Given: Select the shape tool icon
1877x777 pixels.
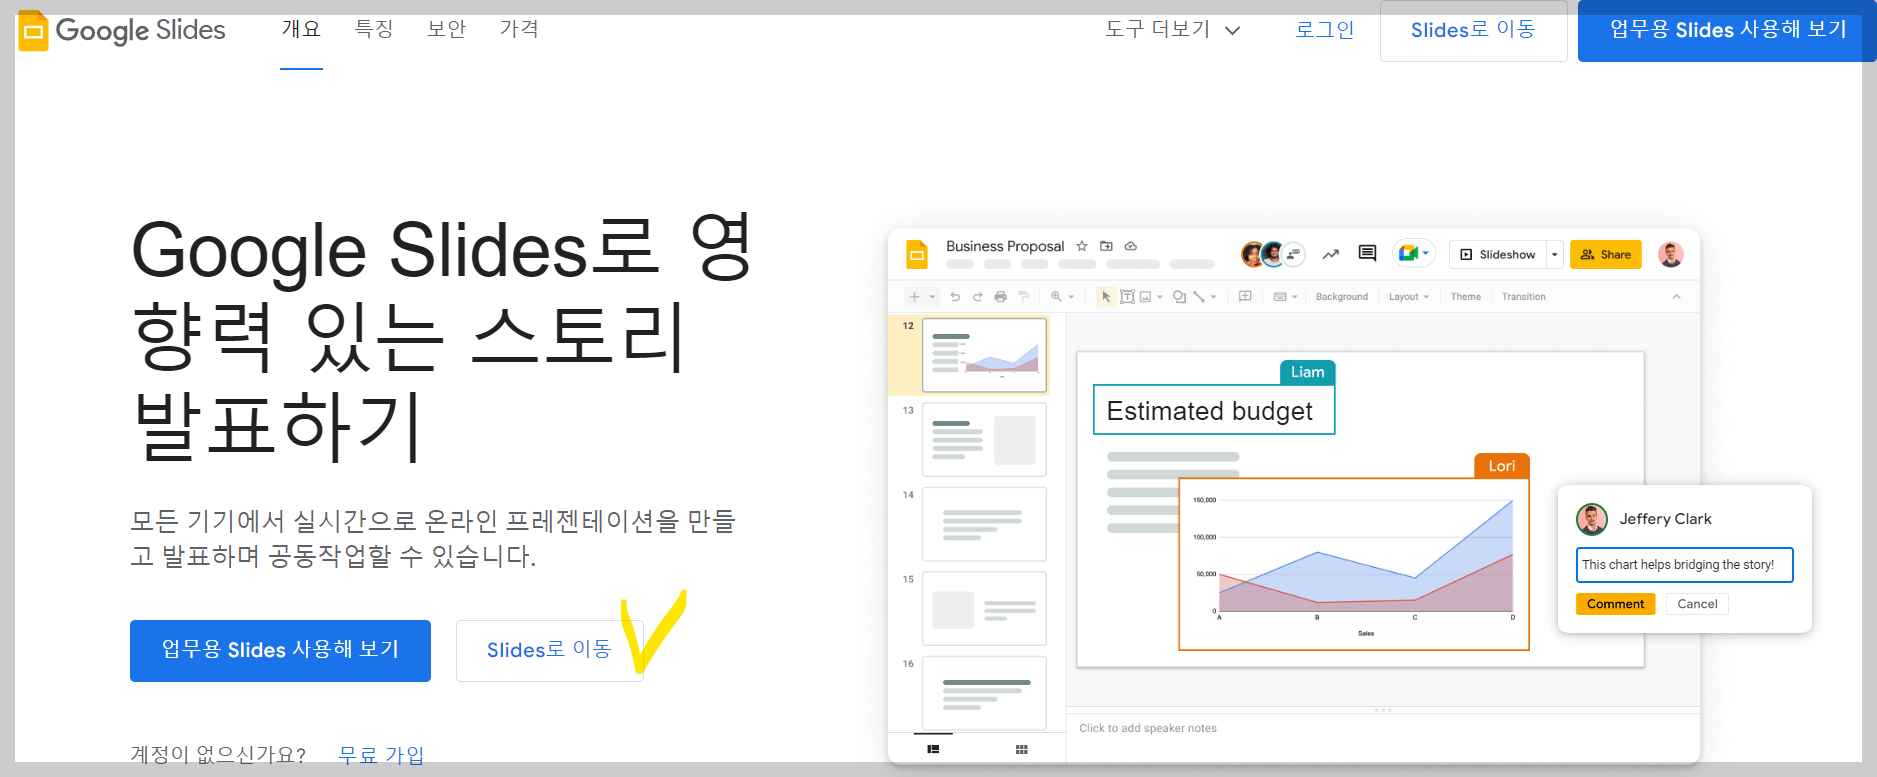Looking at the screenshot, I should point(1179,297).
